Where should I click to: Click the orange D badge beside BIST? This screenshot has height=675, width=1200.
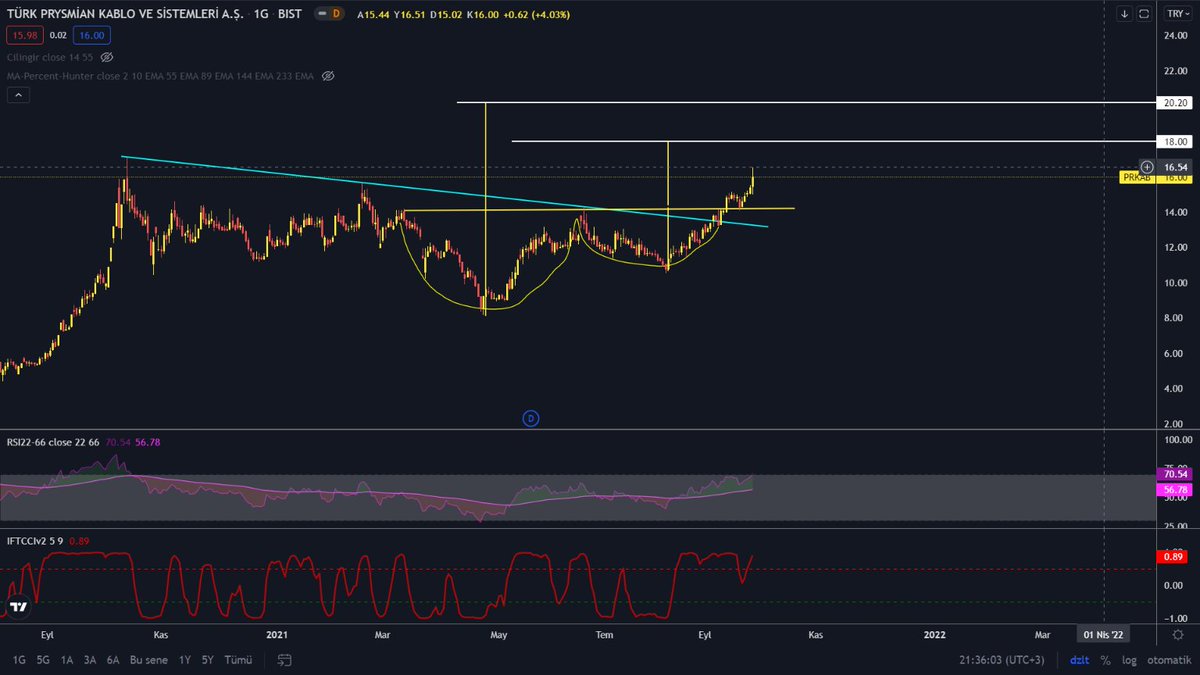click(336, 14)
